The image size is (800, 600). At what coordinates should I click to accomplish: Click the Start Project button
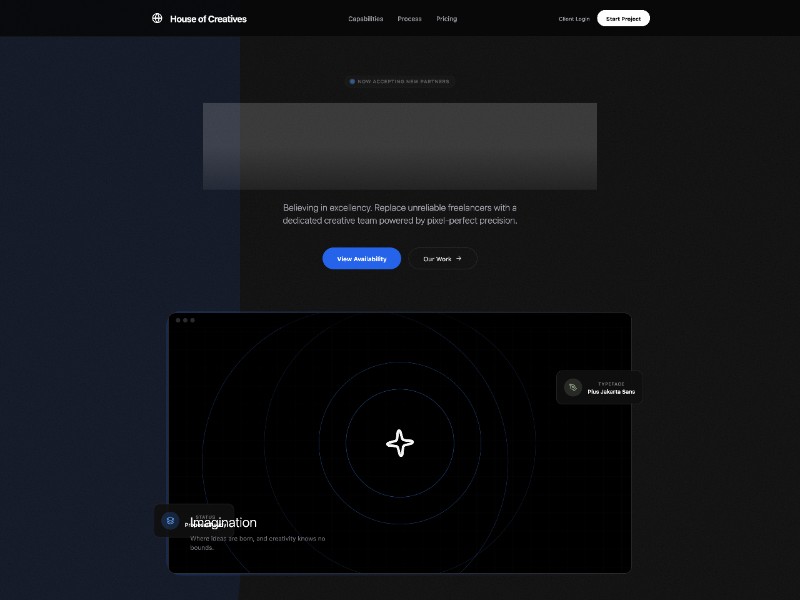[x=622, y=18]
